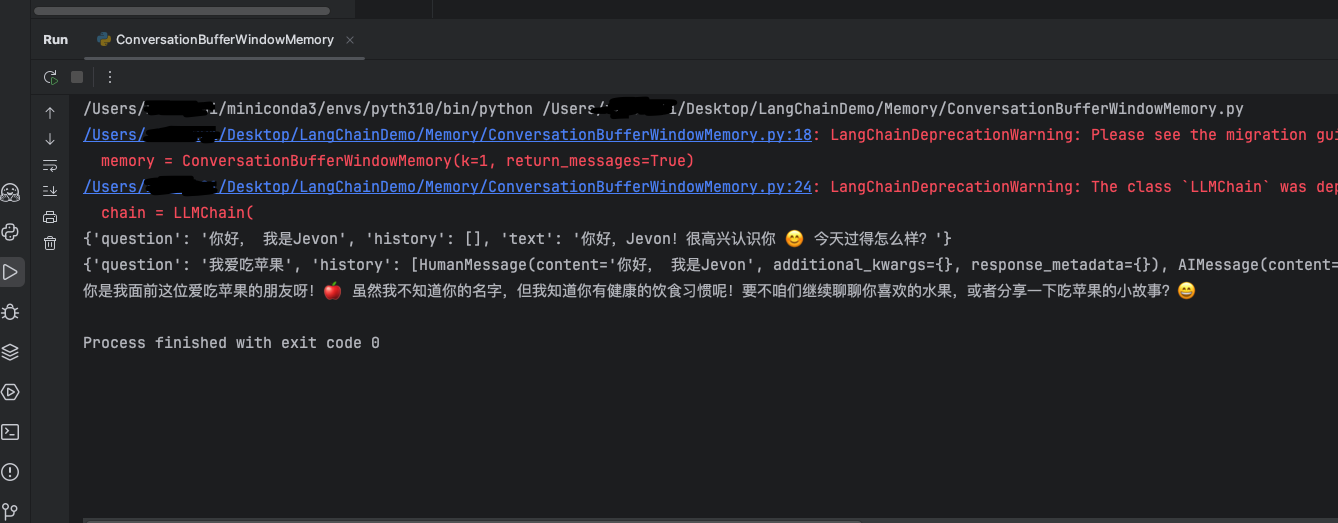Click 'Process finished with exit code 0'
The height and width of the screenshot is (523, 1338).
[231, 343]
